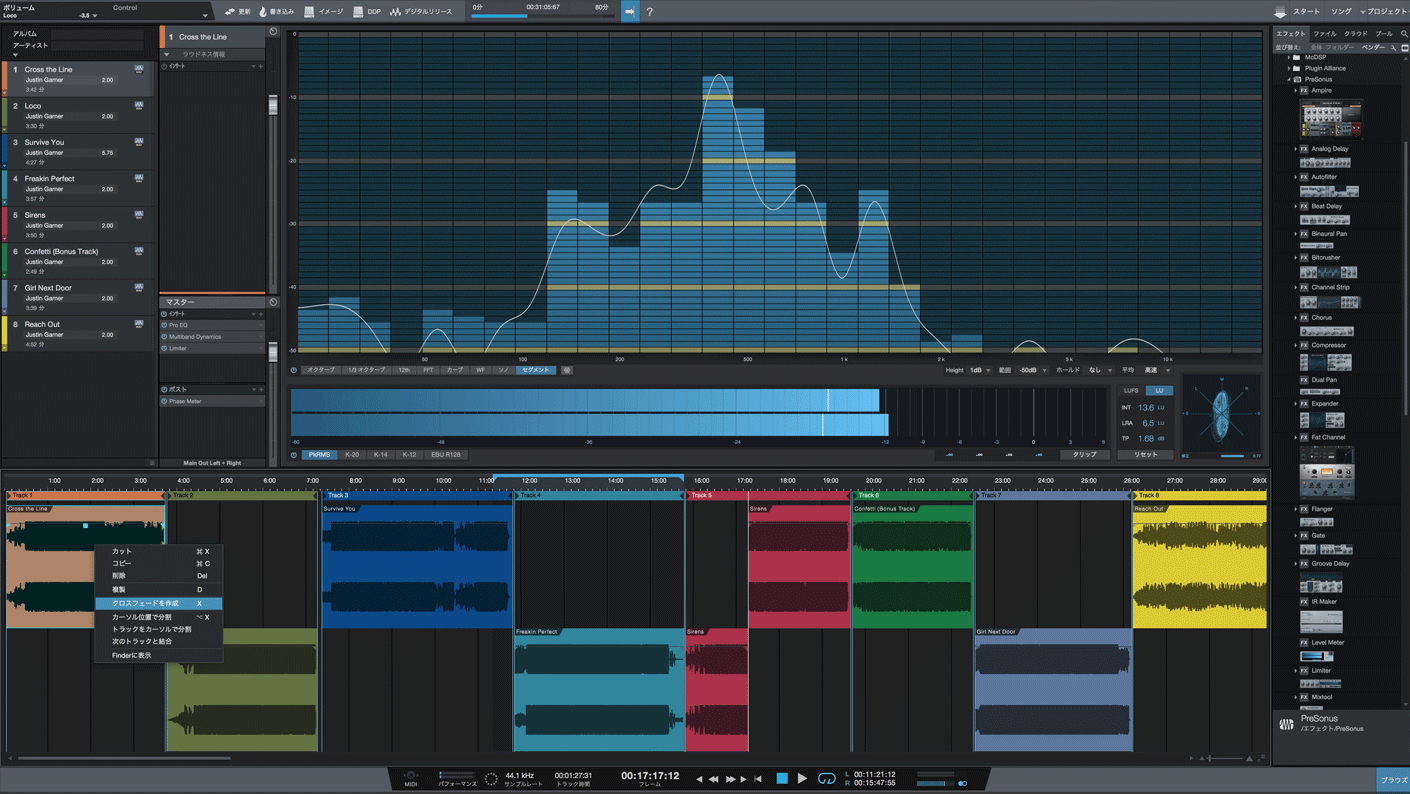Image resolution: width=1410 pixels, height=794 pixels.
Task: Click the ブラウズ button at bottom right
Action: pyautogui.click(x=1393, y=780)
